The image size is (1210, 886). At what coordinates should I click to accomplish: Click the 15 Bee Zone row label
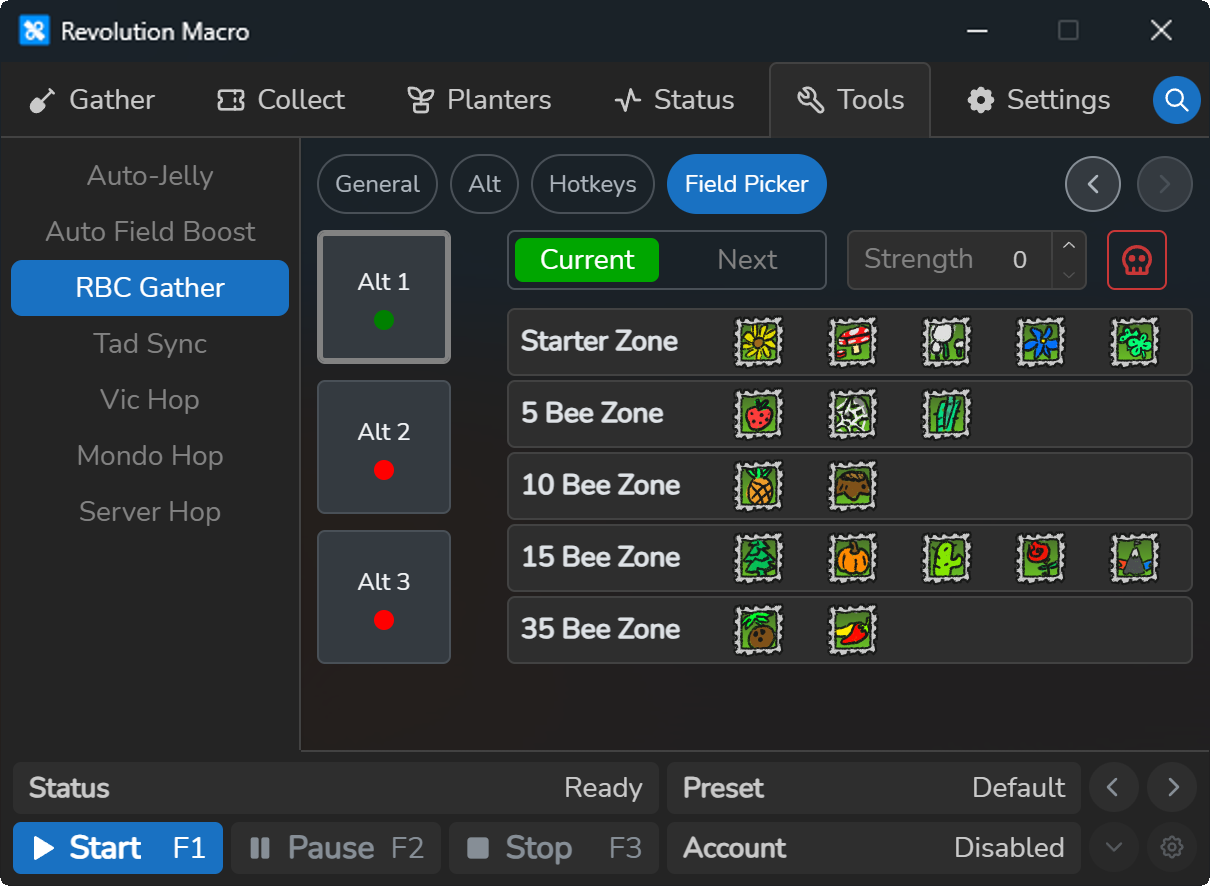click(x=600, y=558)
